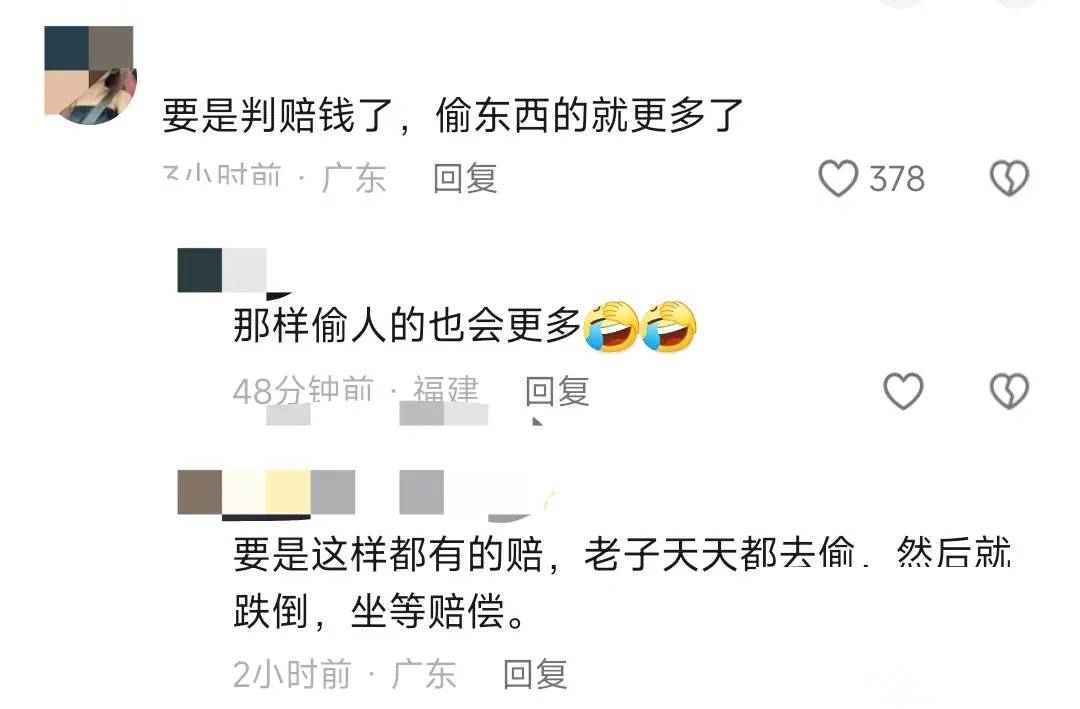Viewport: 1080px width, 709px height.
Task: Dislike the first comment via broken heart
Action: [1009, 178]
